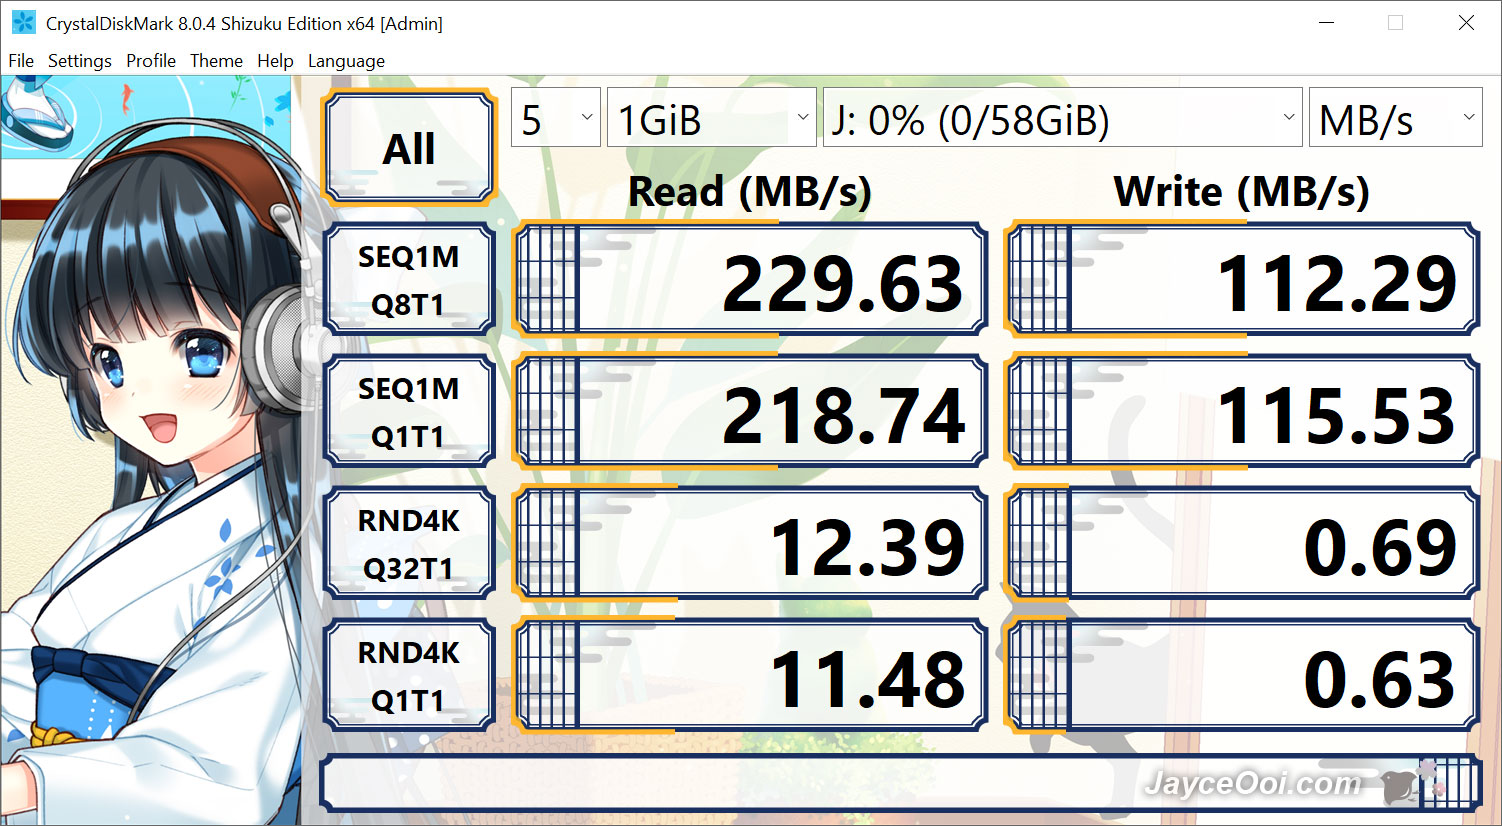Expand the test count dropdown showing 5
The image size is (1502, 826).
(x=556, y=118)
